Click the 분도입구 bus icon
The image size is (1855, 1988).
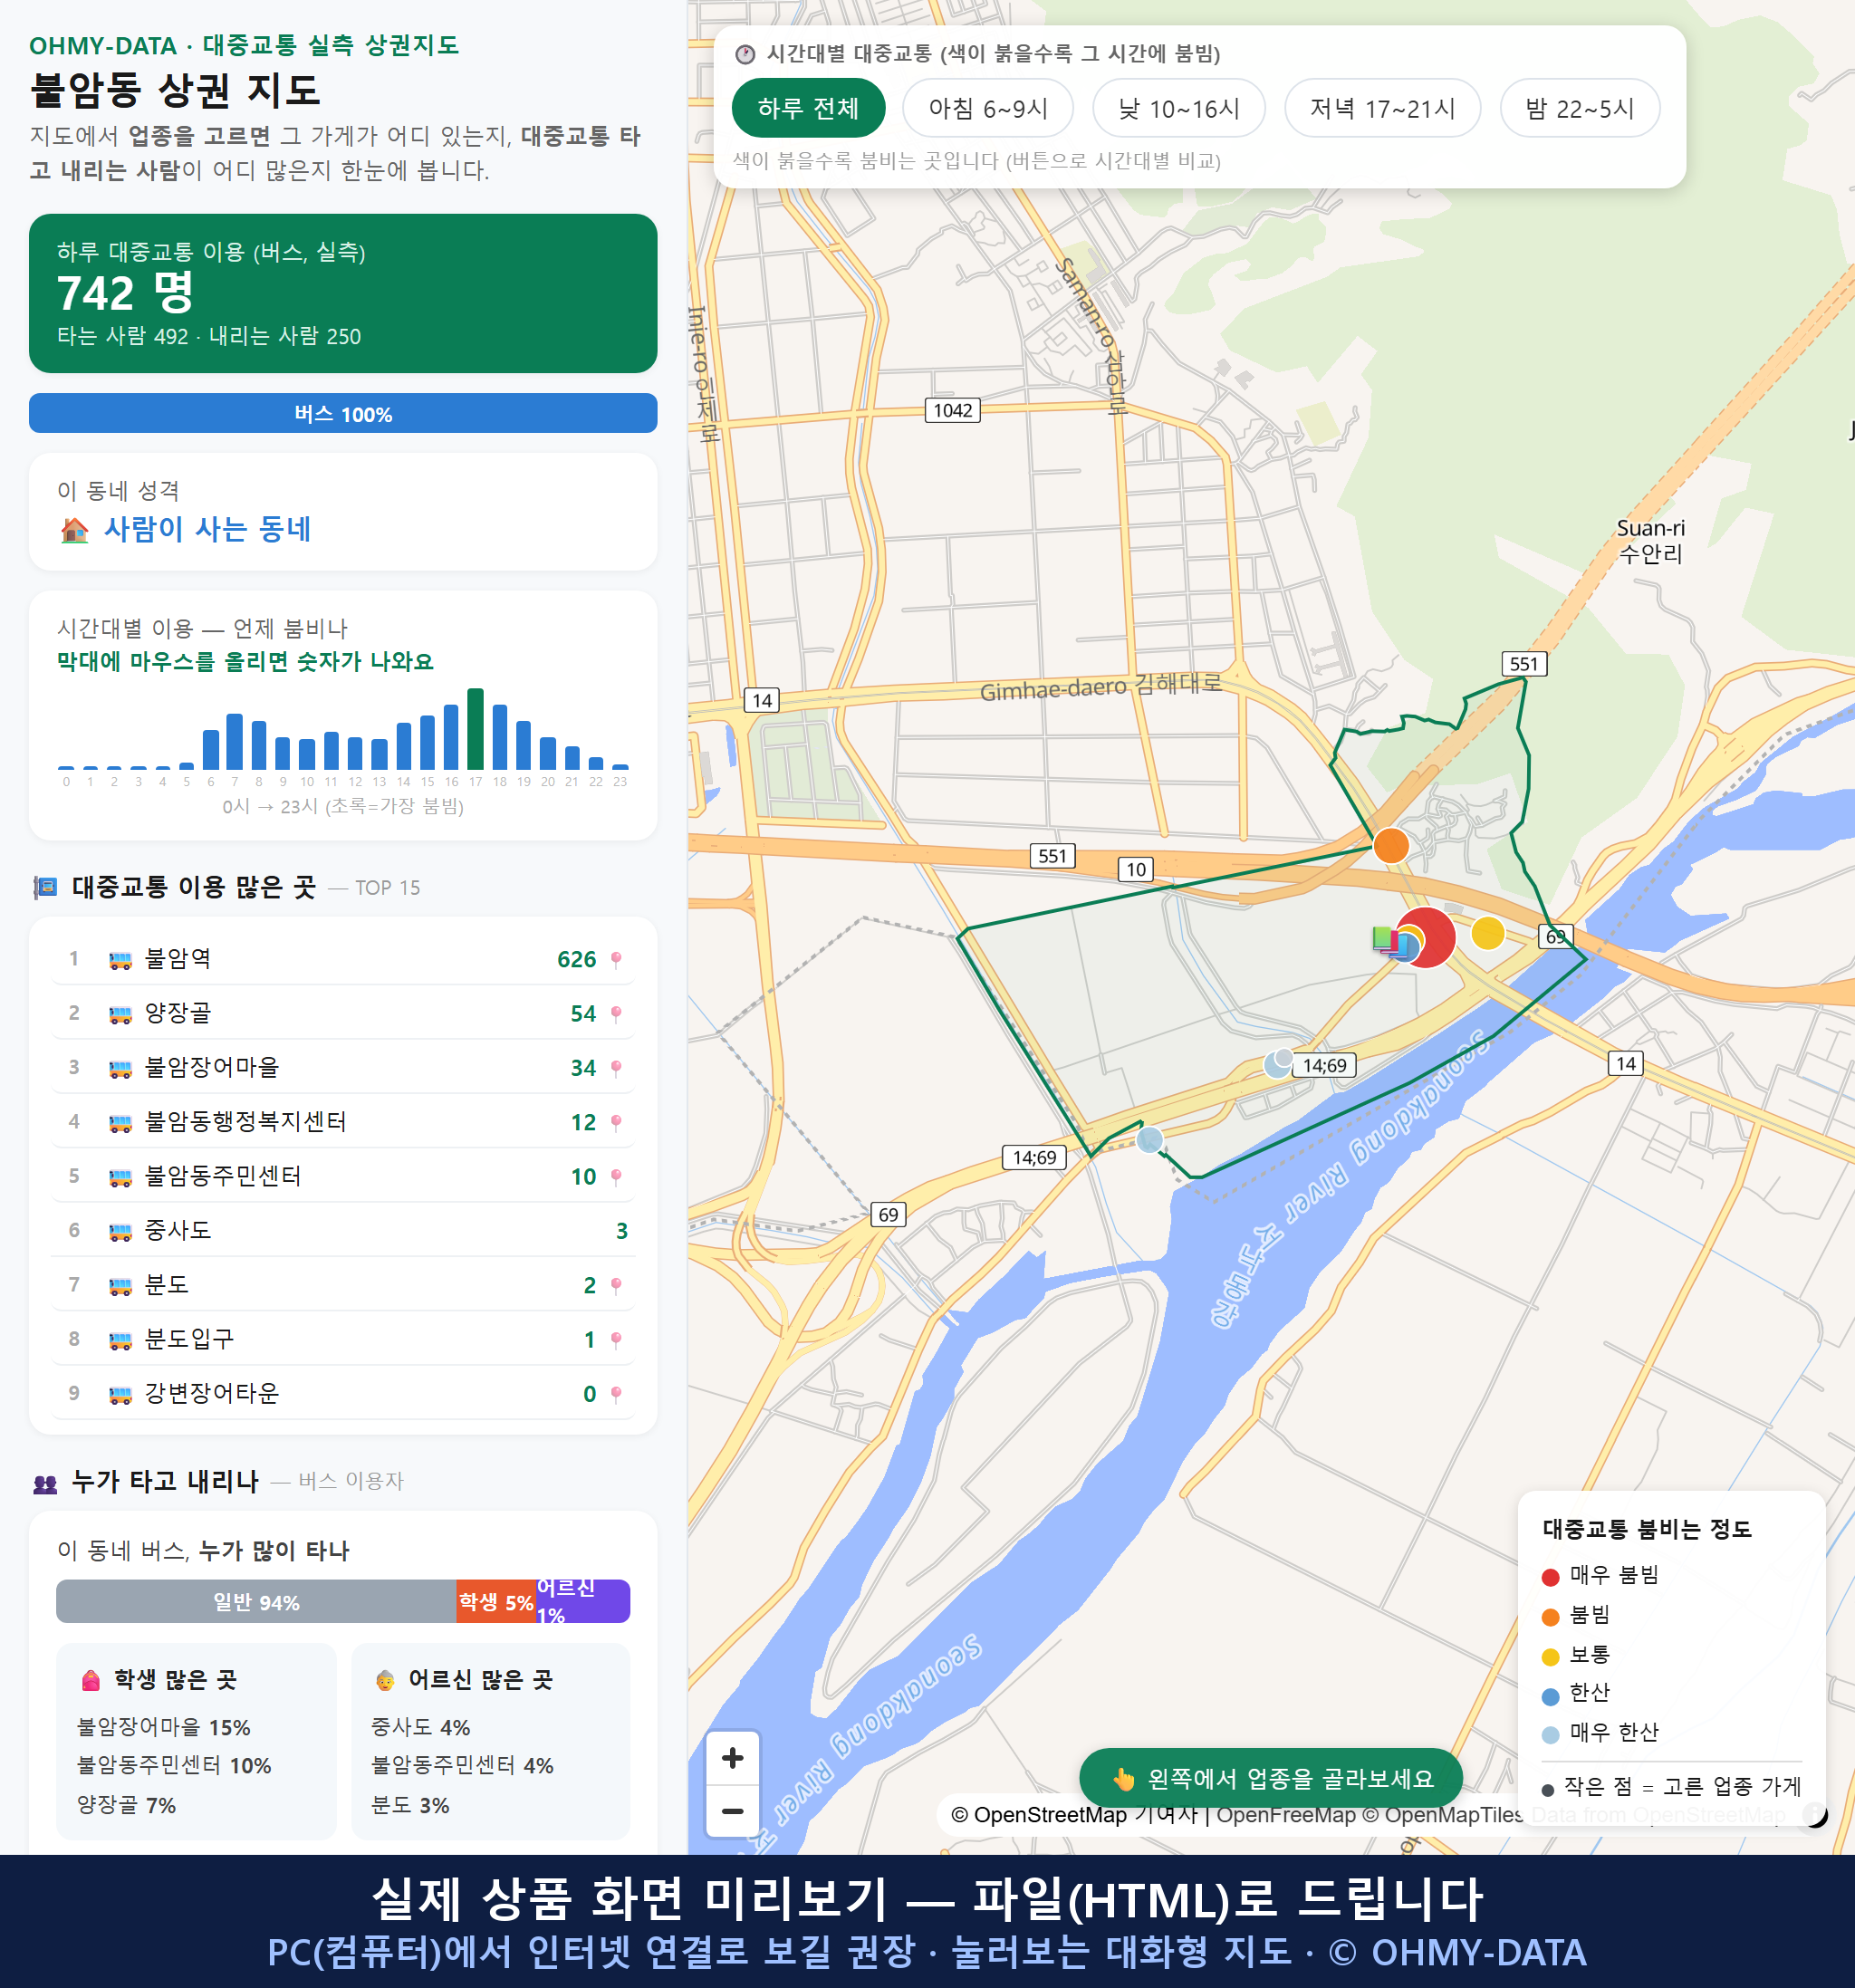[120, 1340]
